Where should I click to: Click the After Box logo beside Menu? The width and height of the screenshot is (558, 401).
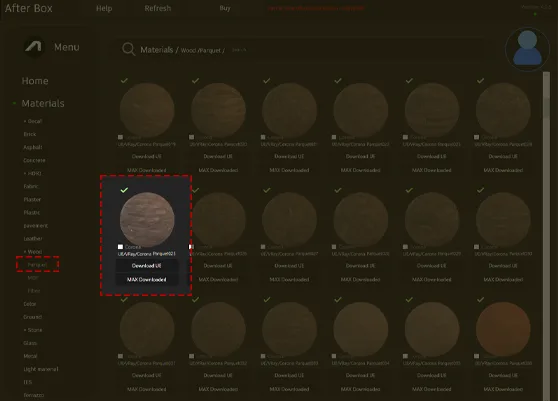(x=34, y=47)
